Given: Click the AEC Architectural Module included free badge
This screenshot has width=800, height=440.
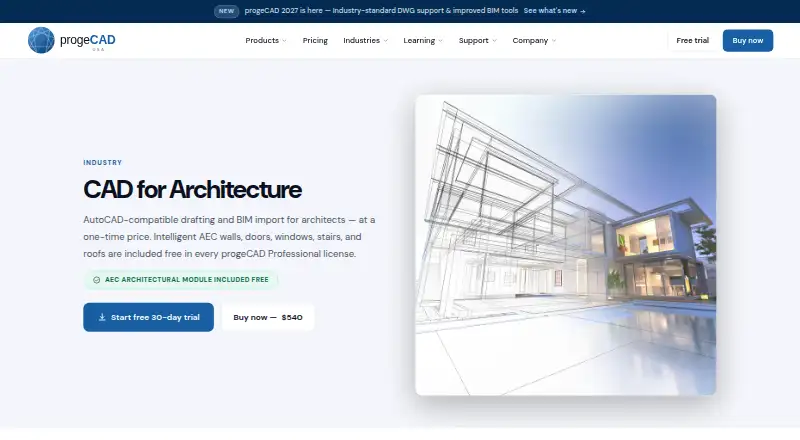Looking at the screenshot, I should pyautogui.click(x=181, y=280).
